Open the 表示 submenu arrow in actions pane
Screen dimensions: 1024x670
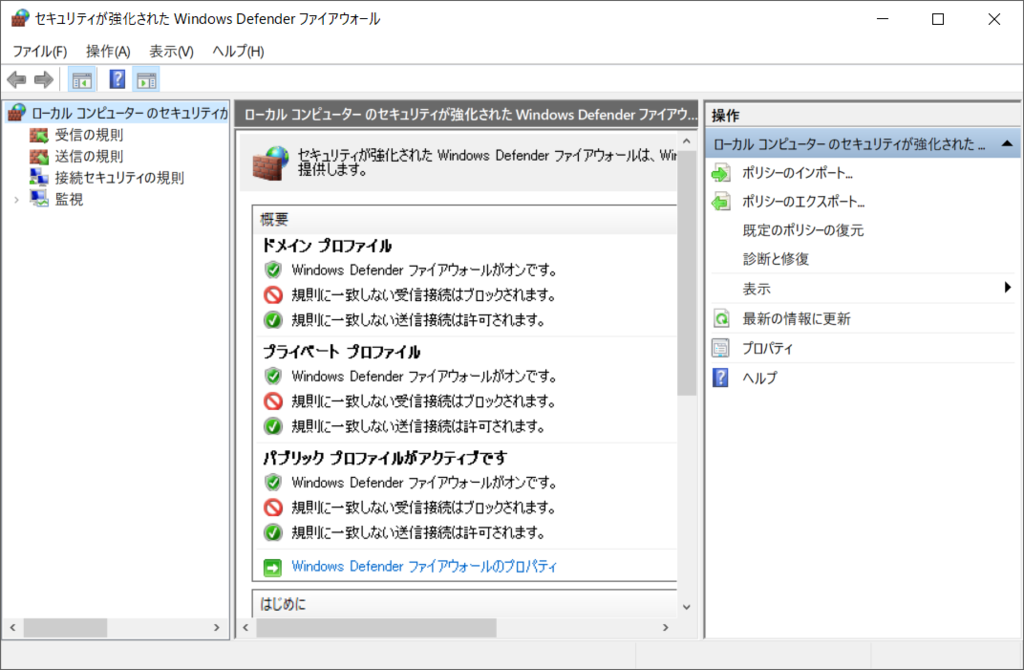[x=1008, y=287]
